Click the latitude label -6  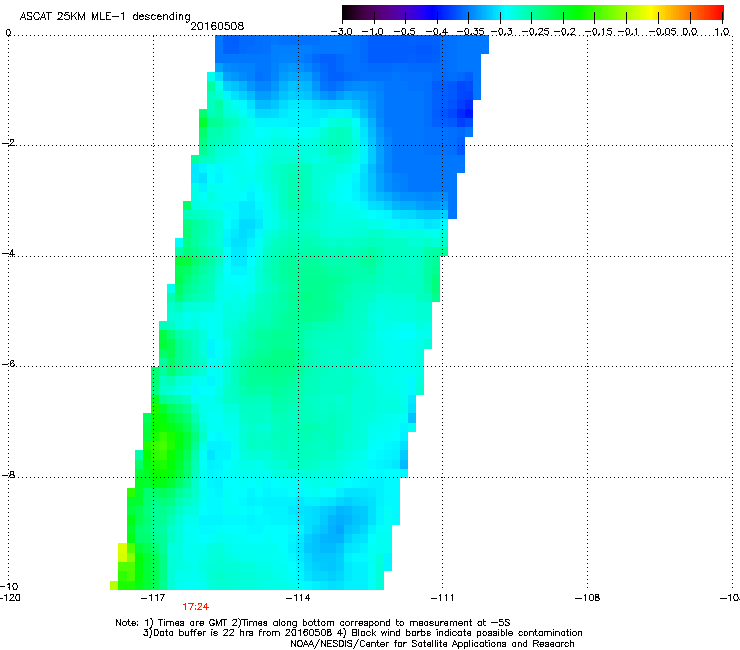click(8, 364)
